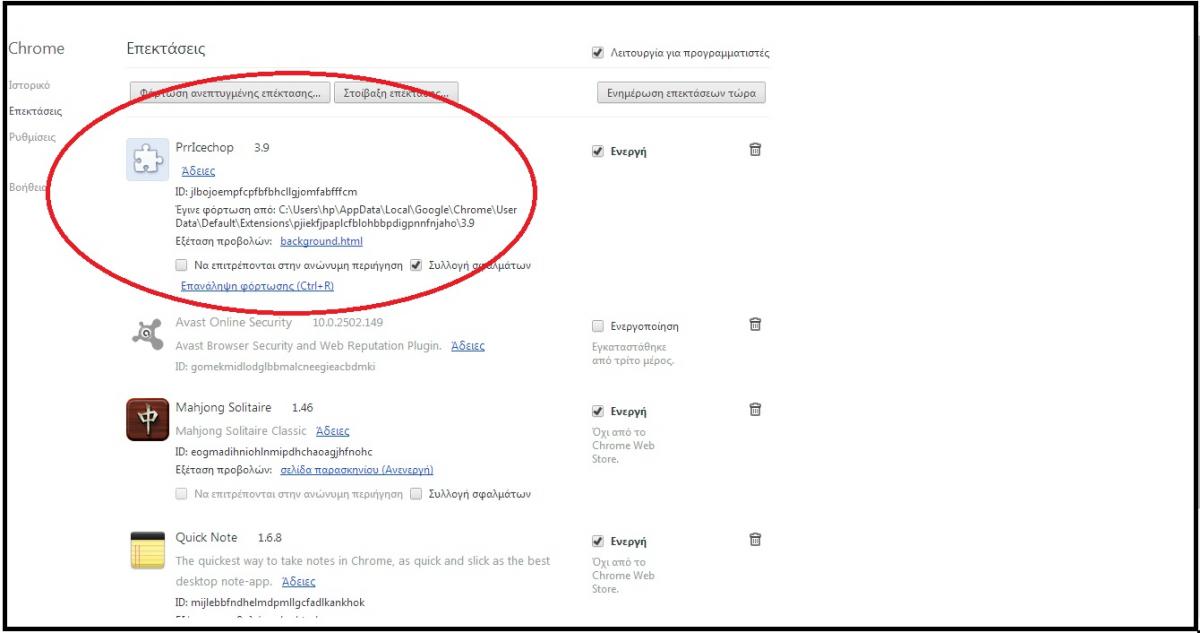
Task: Toggle incognito checkbox under Mahjong Solitaire
Action: coord(181,493)
